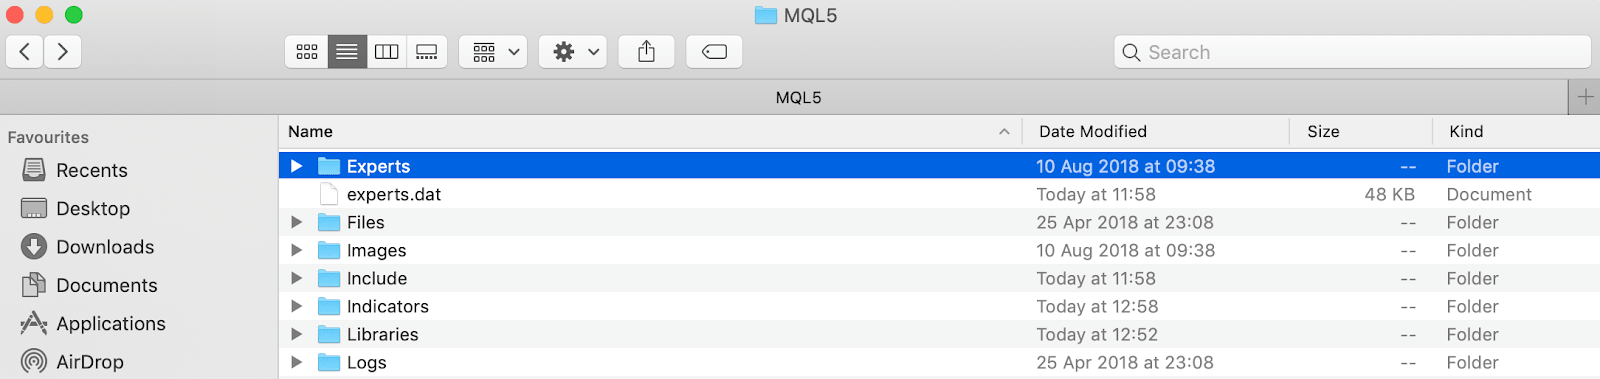This screenshot has height=379, width=1600.
Task: Expand the Libraries folder triangle
Action: pyautogui.click(x=296, y=334)
